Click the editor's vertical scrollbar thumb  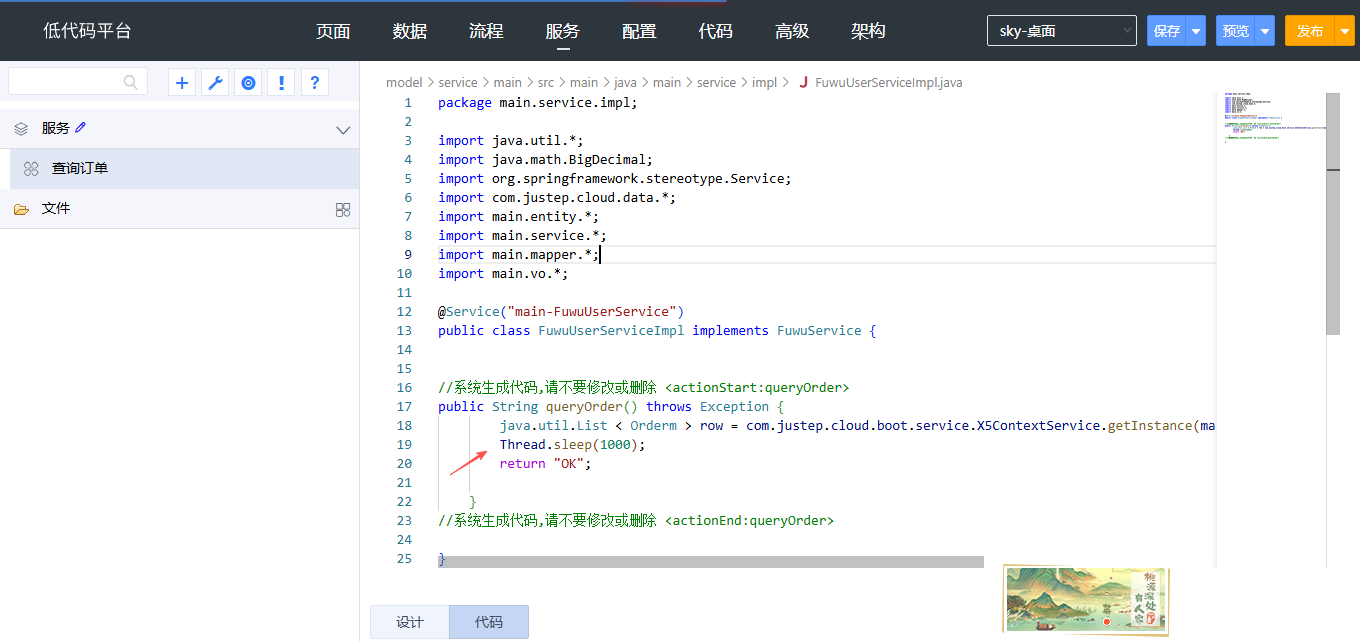point(1332,213)
